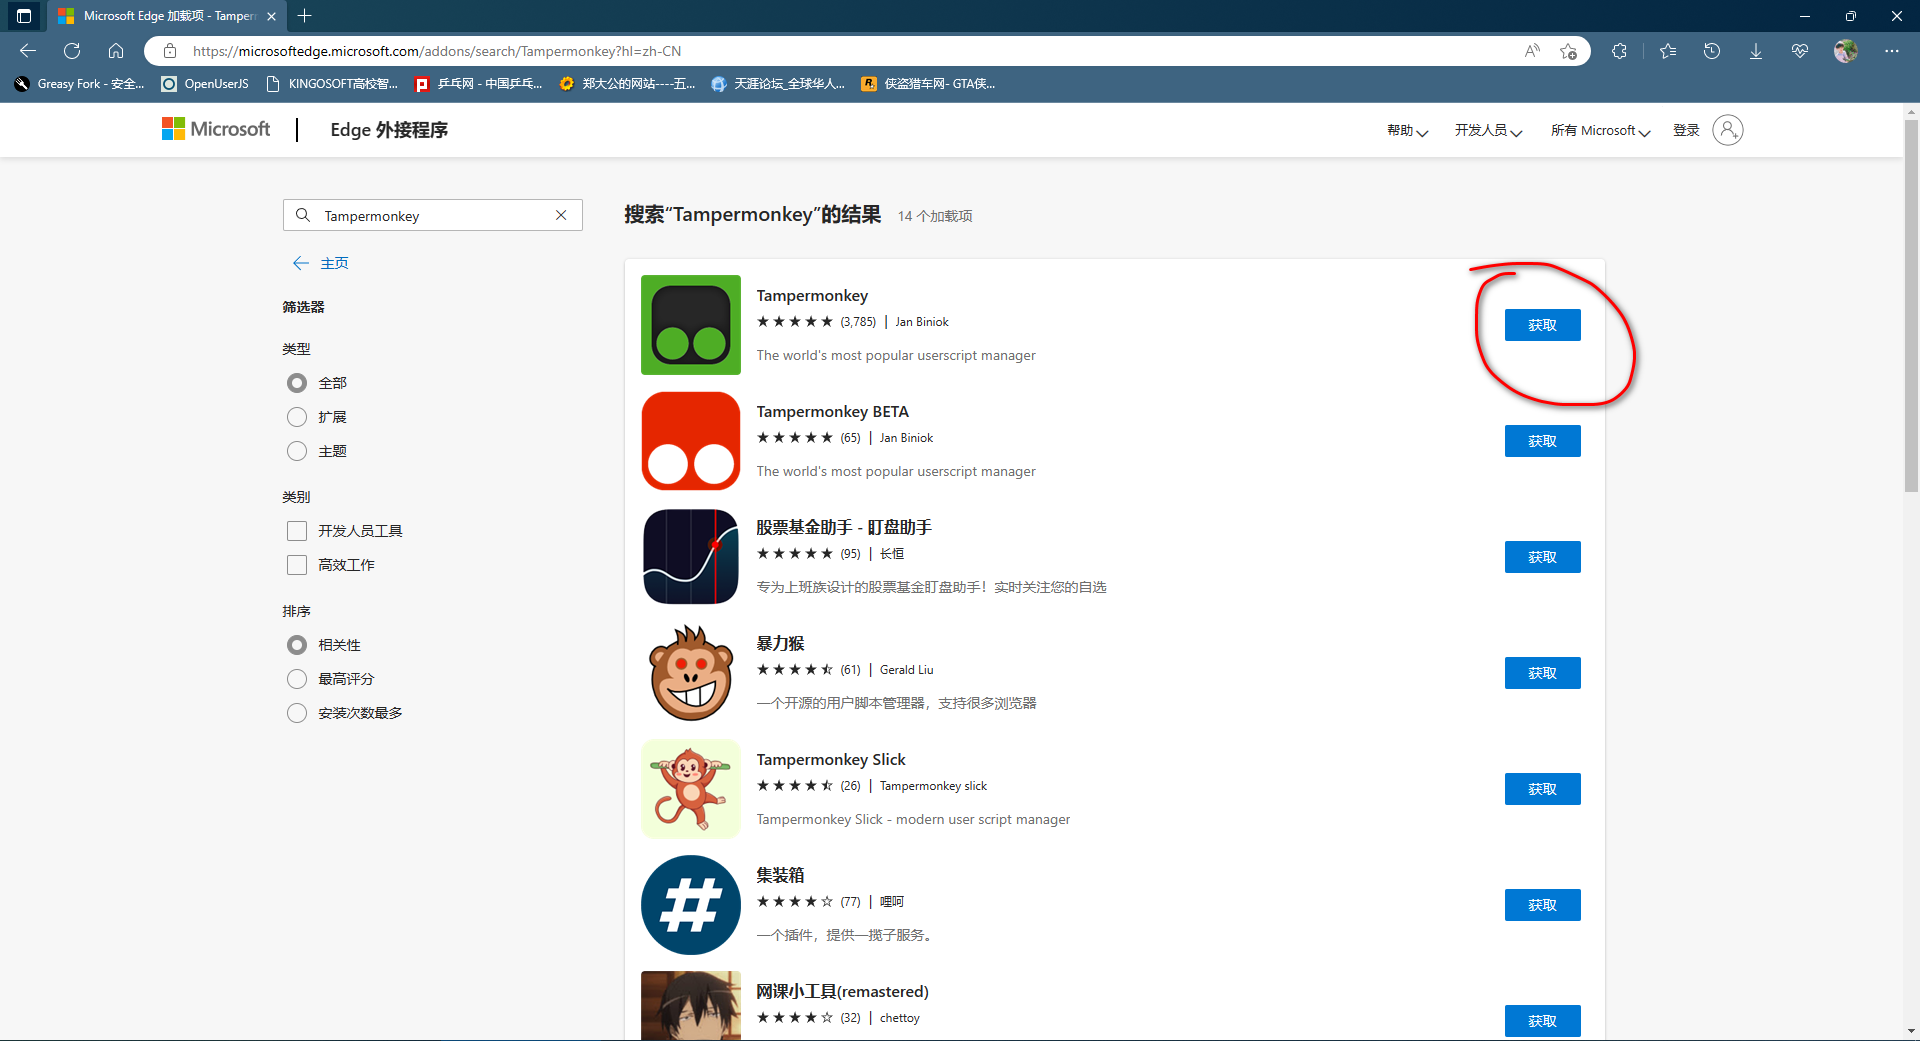1920x1041 pixels.
Task: Open the 暴力猴 monkey face icon
Action: (x=691, y=673)
